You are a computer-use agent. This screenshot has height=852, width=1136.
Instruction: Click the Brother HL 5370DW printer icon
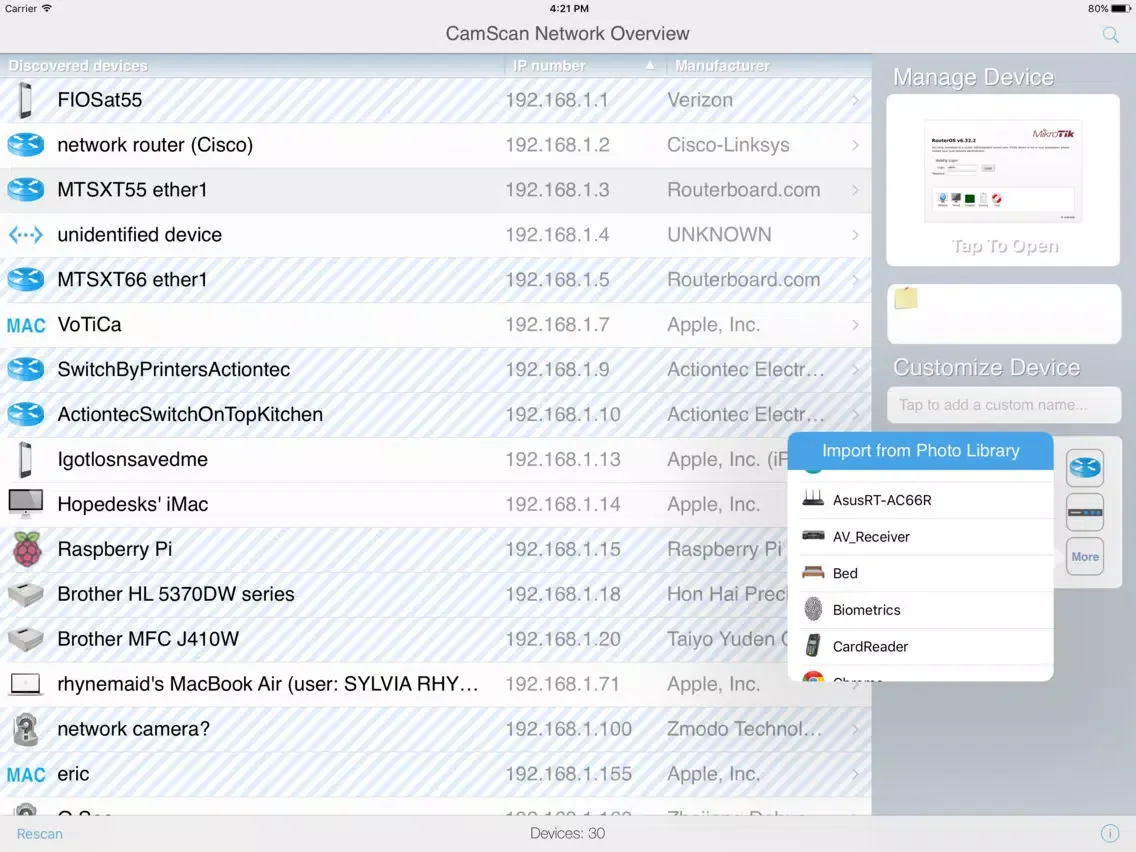[25, 594]
